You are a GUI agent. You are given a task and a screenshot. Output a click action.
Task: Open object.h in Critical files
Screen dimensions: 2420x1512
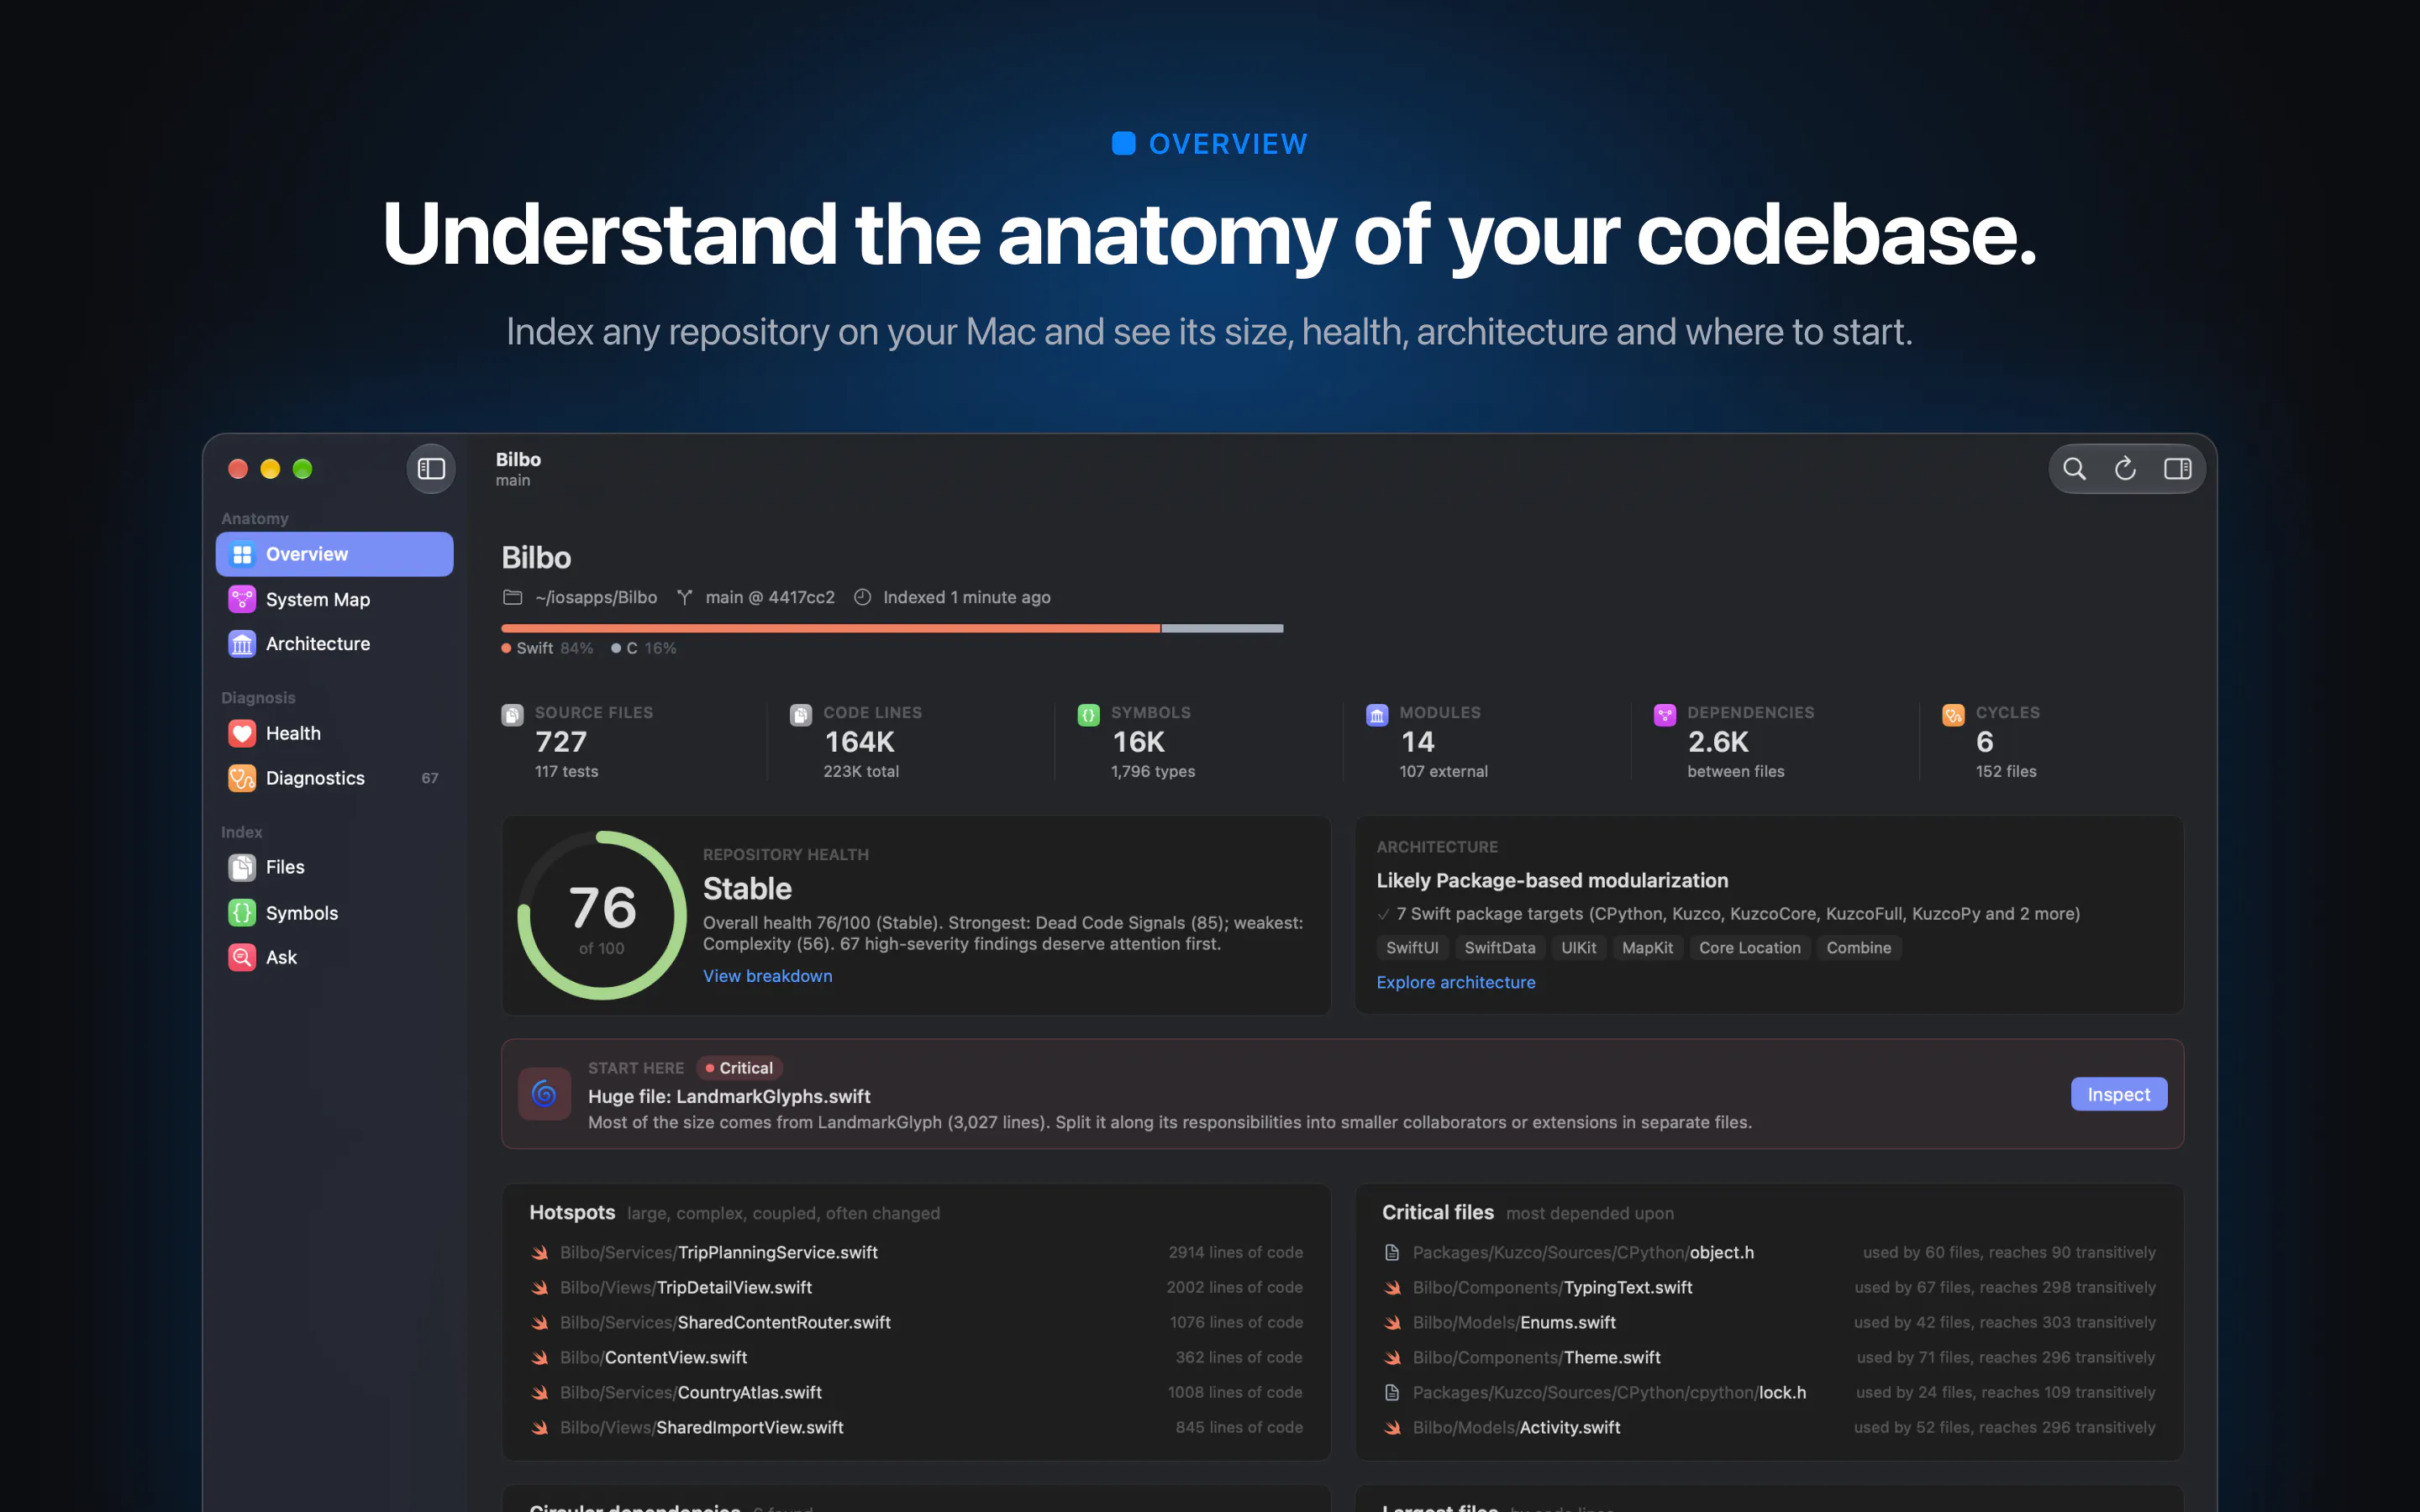point(1769,1252)
